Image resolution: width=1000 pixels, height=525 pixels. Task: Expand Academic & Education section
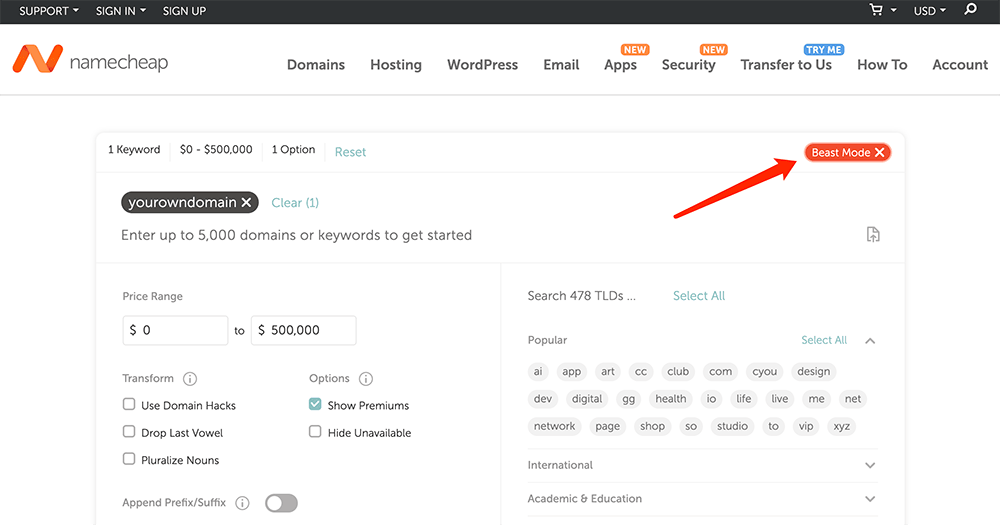click(x=870, y=499)
